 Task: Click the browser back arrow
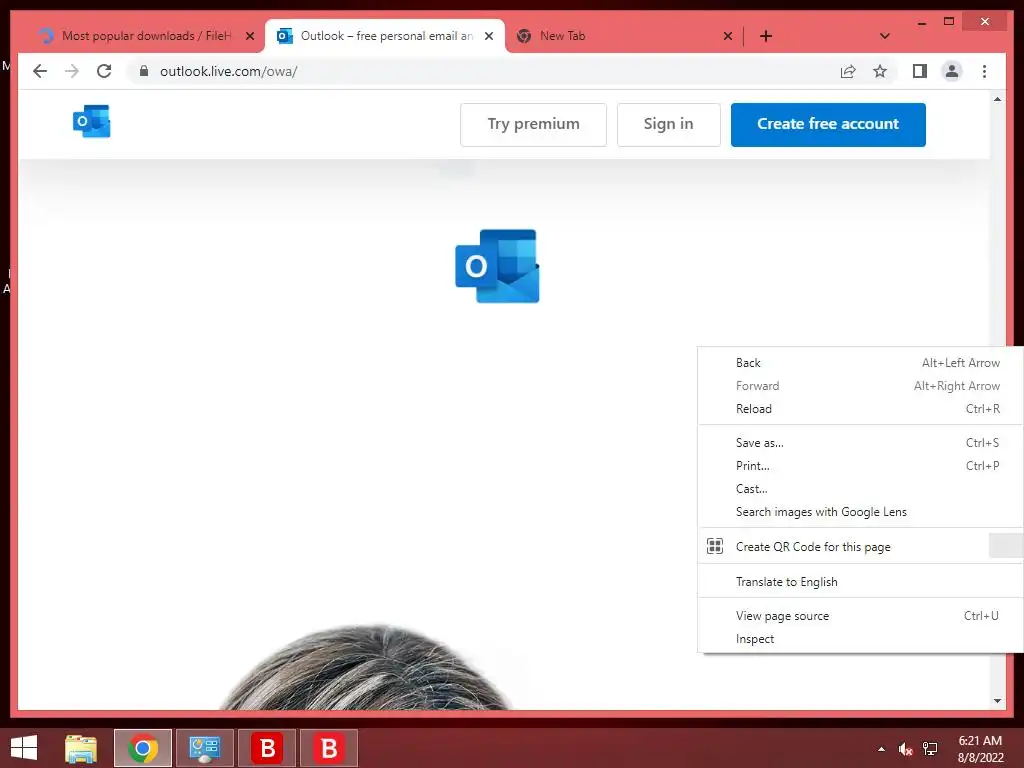click(40, 71)
